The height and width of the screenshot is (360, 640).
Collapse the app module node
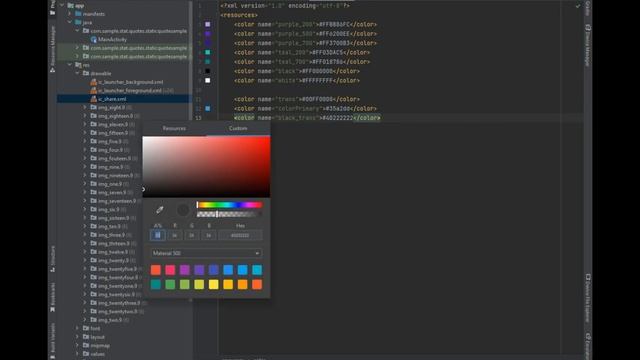click(62, 6)
